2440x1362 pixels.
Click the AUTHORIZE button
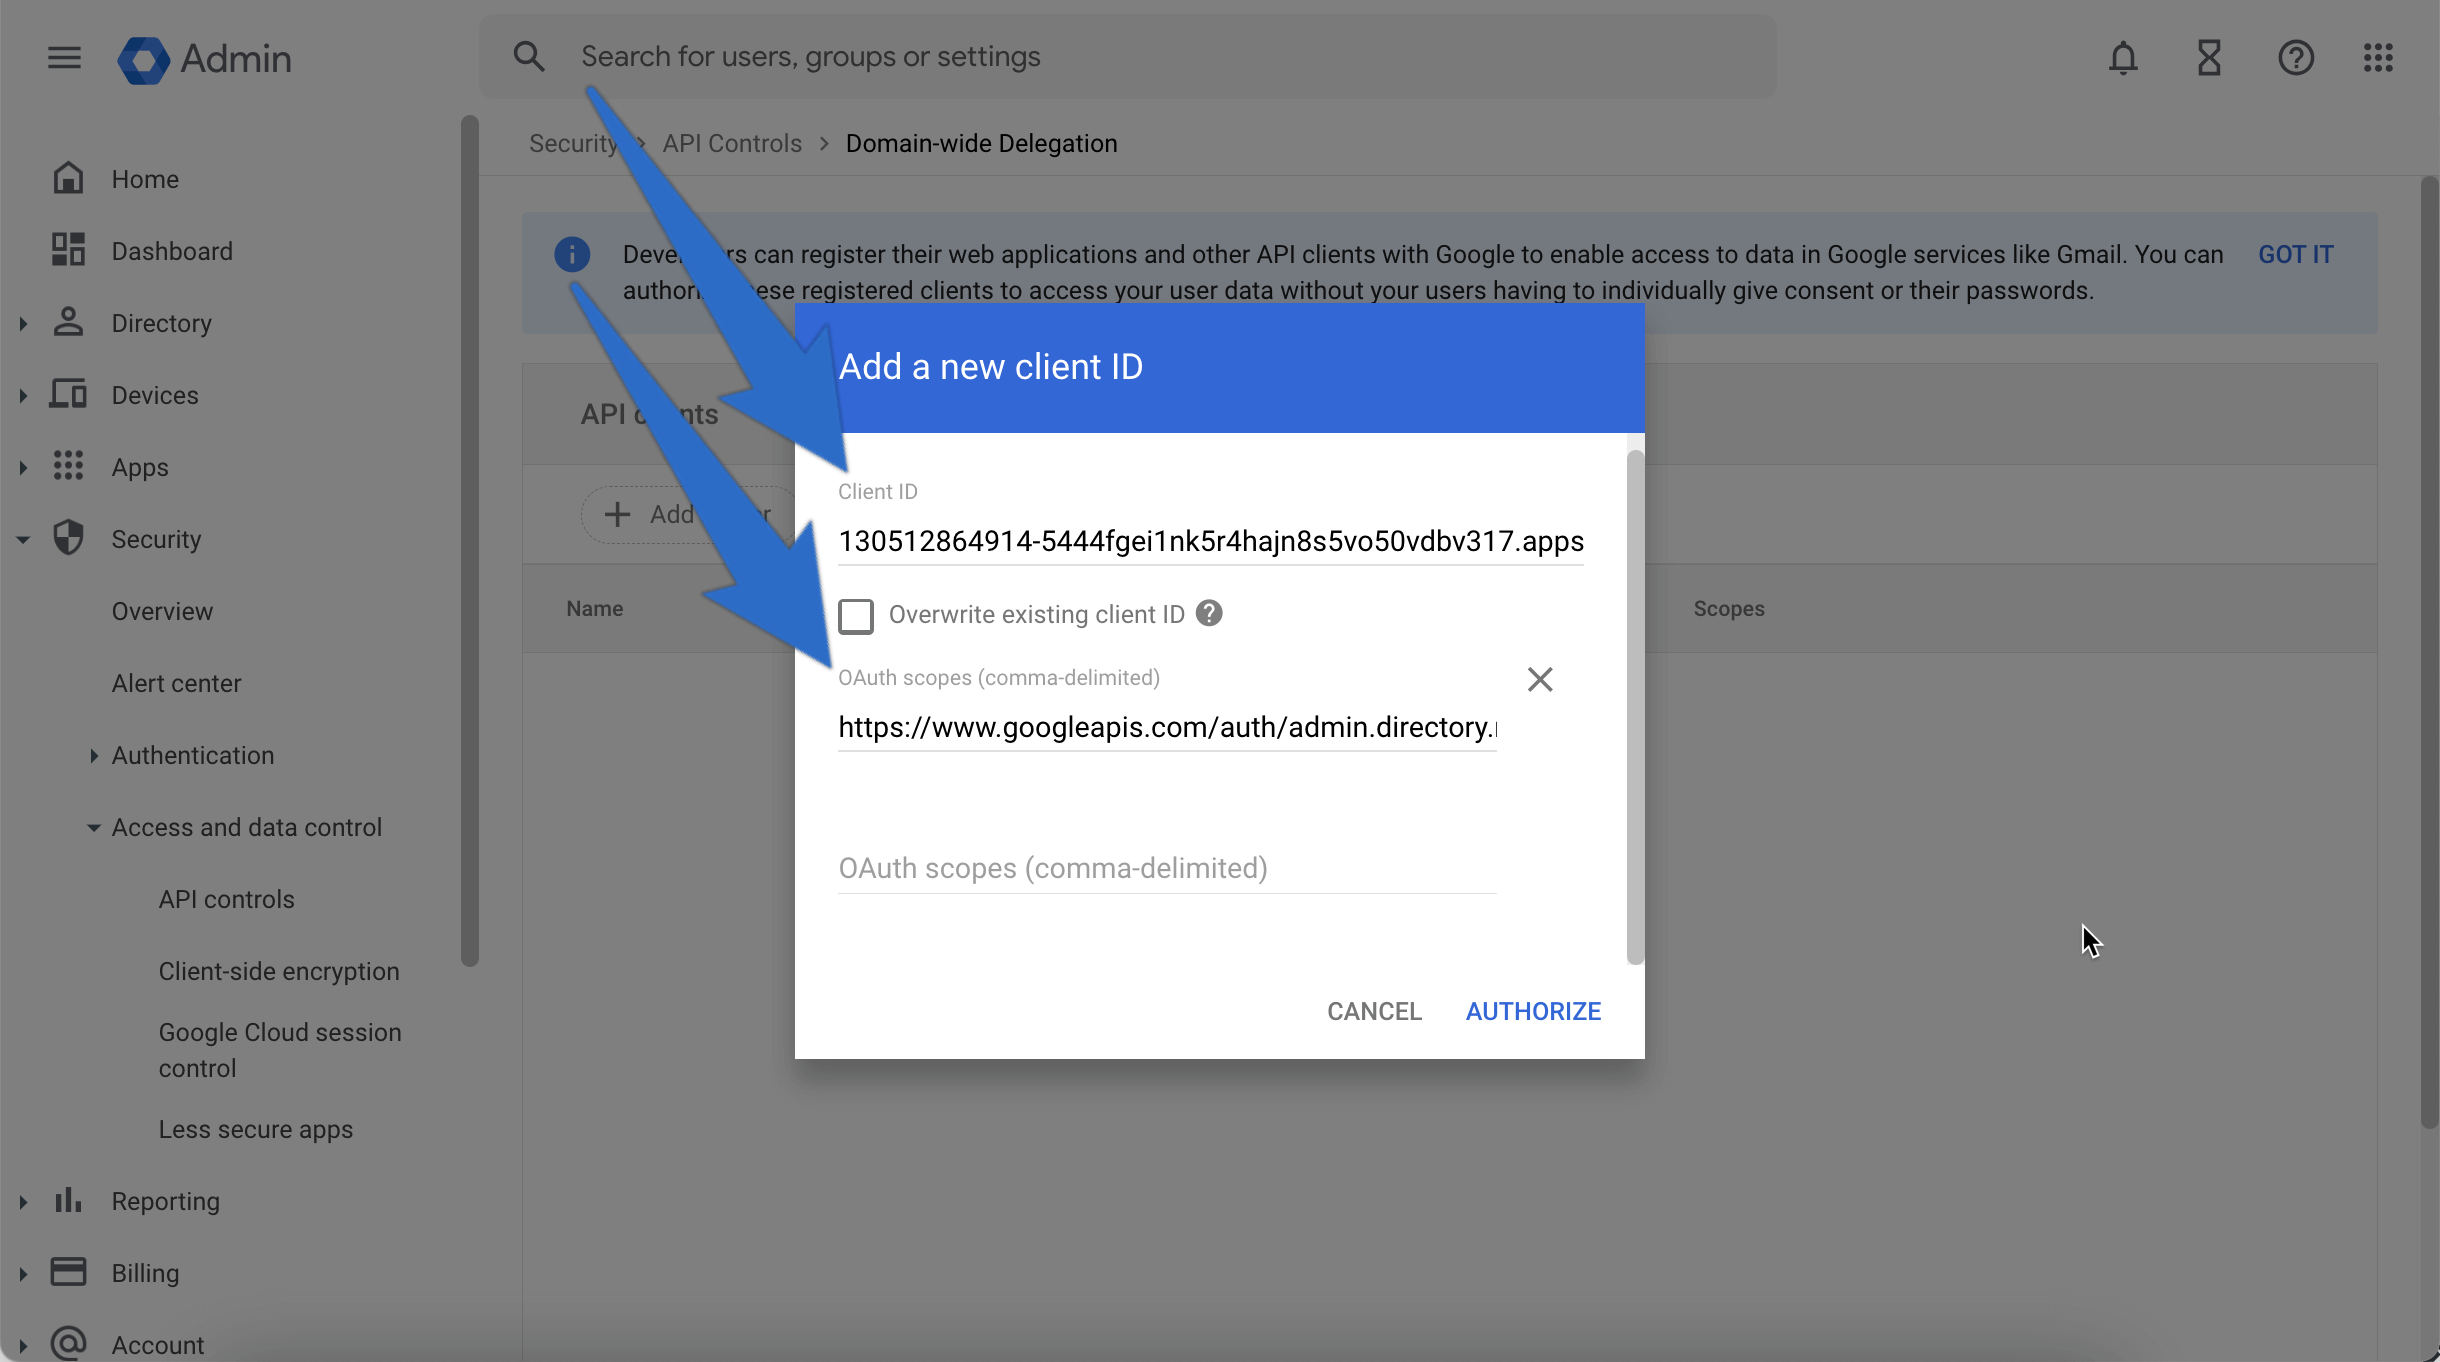click(1533, 1011)
